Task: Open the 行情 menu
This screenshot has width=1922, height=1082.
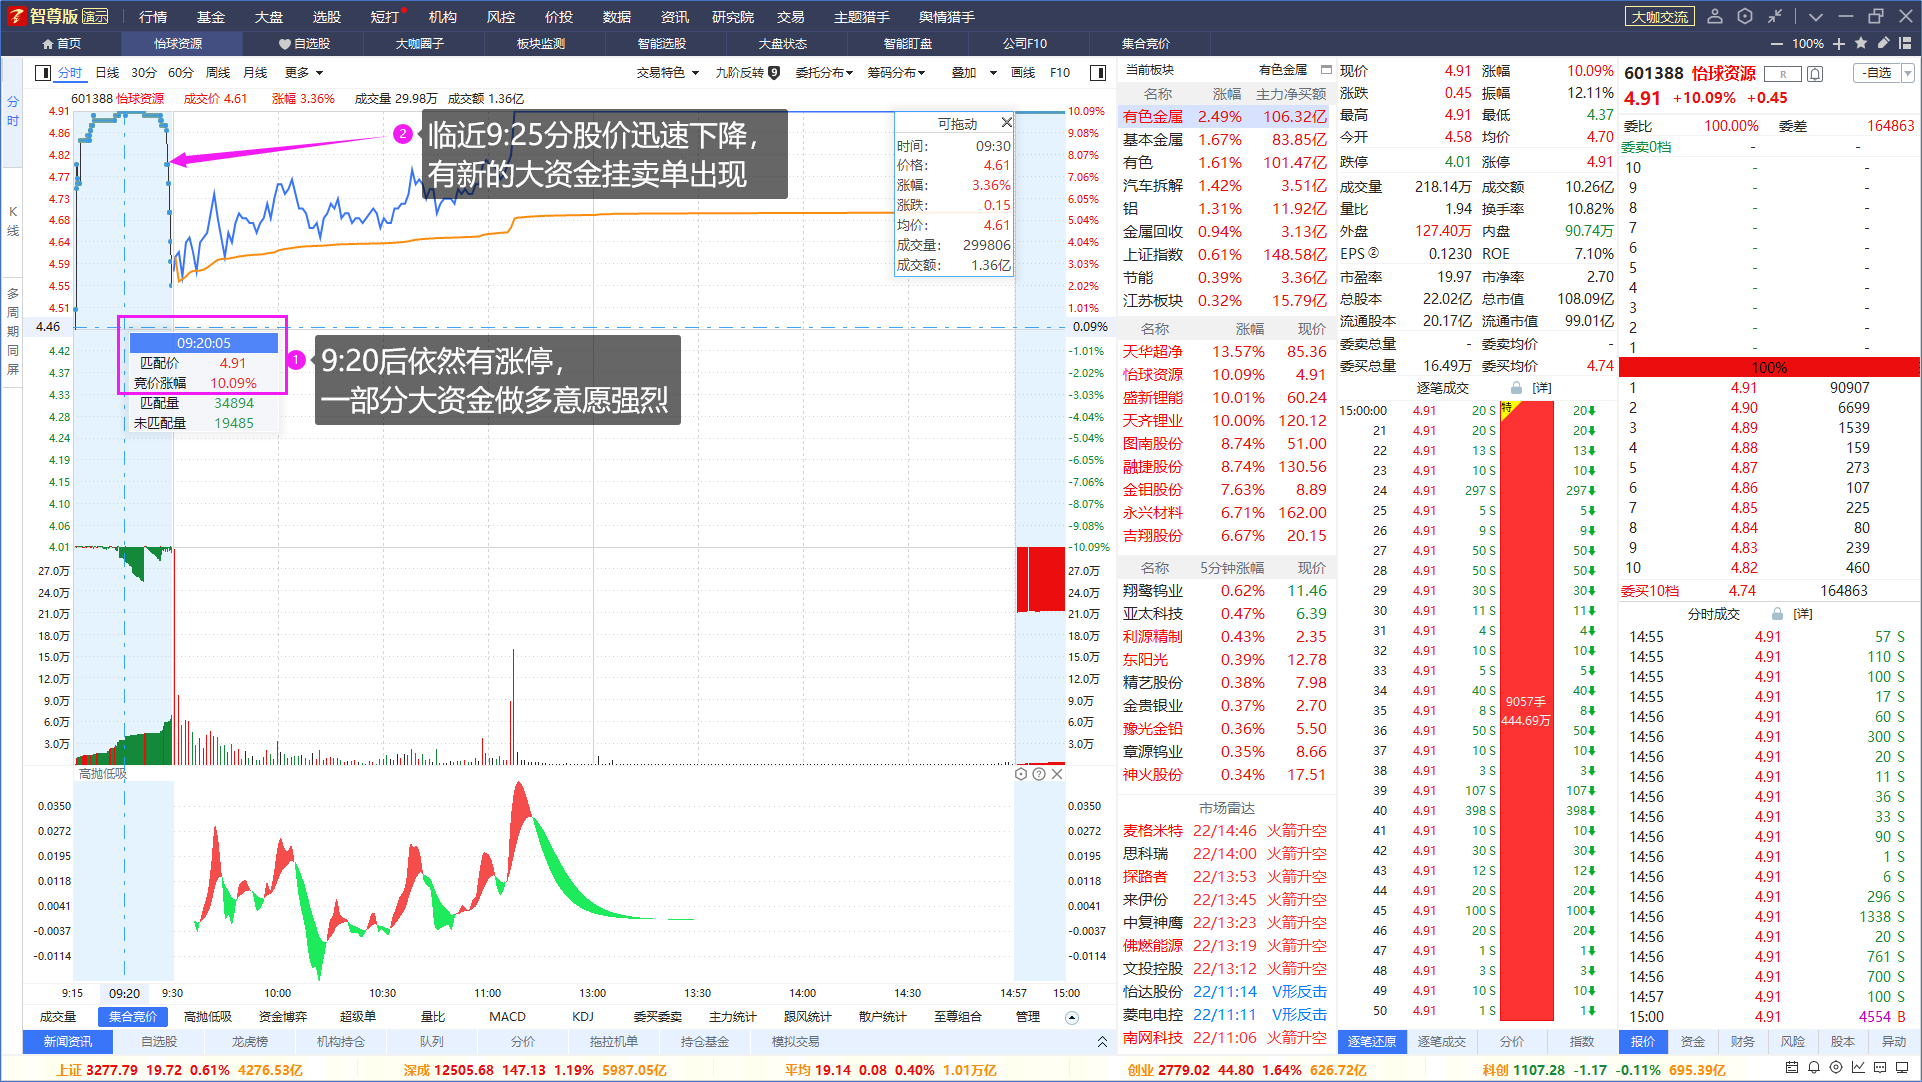Action: (153, 17)
